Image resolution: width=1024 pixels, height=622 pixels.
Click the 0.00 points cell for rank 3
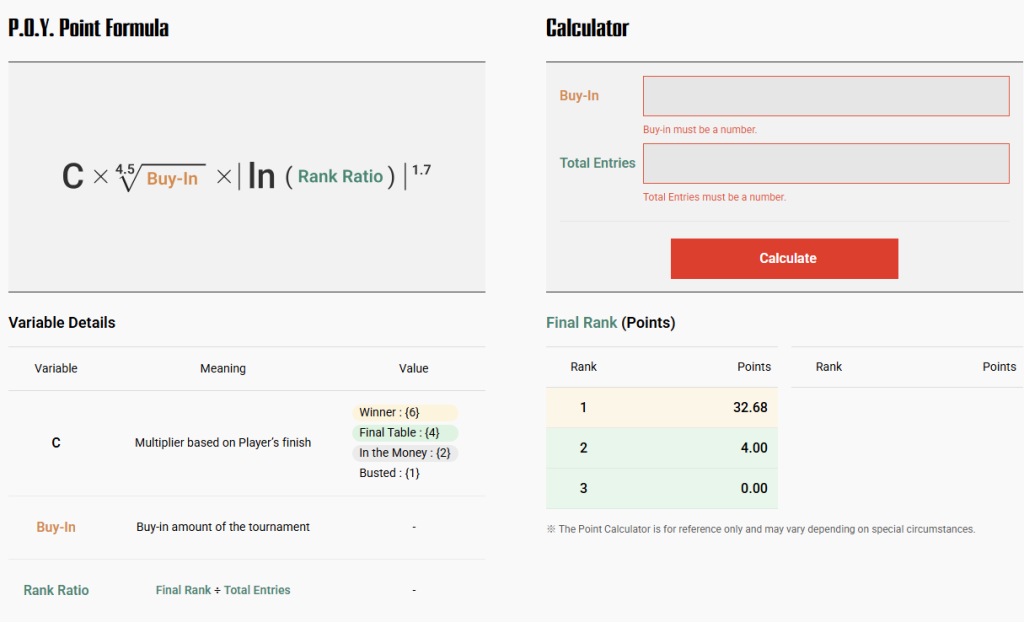coord(753,488)
